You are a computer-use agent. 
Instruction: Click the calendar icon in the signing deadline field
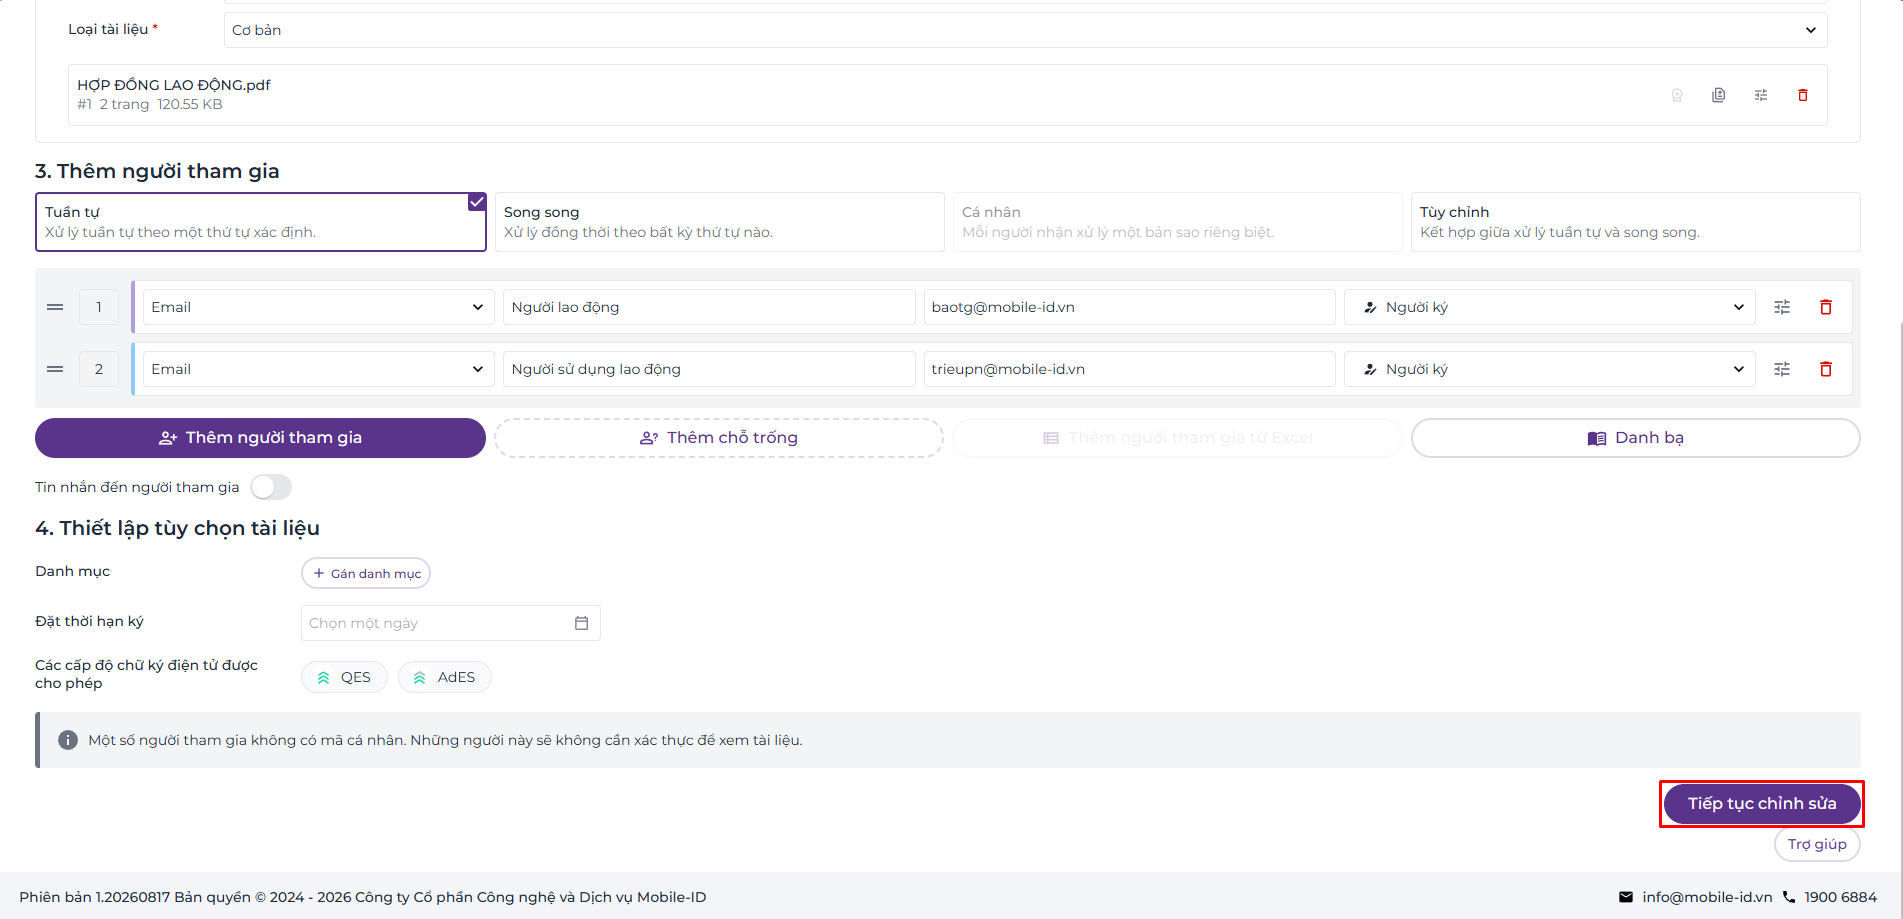tap(581, 623)
